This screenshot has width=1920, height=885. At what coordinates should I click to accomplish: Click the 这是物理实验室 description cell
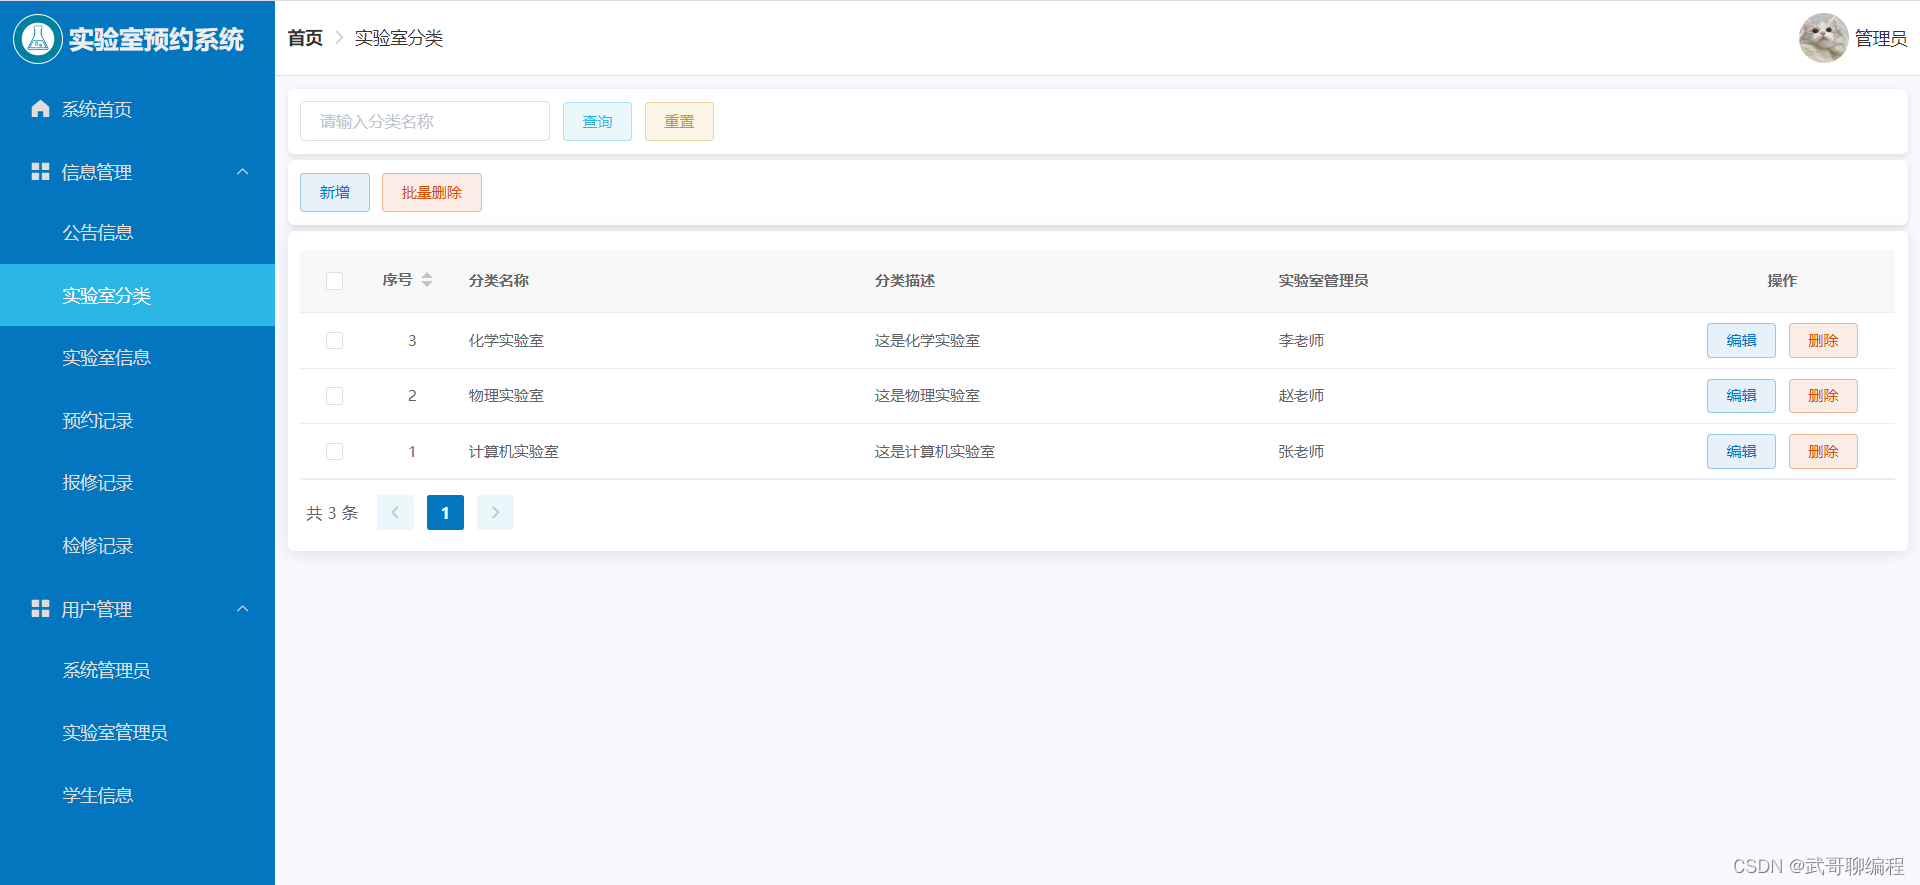click(x=927, y=396)
